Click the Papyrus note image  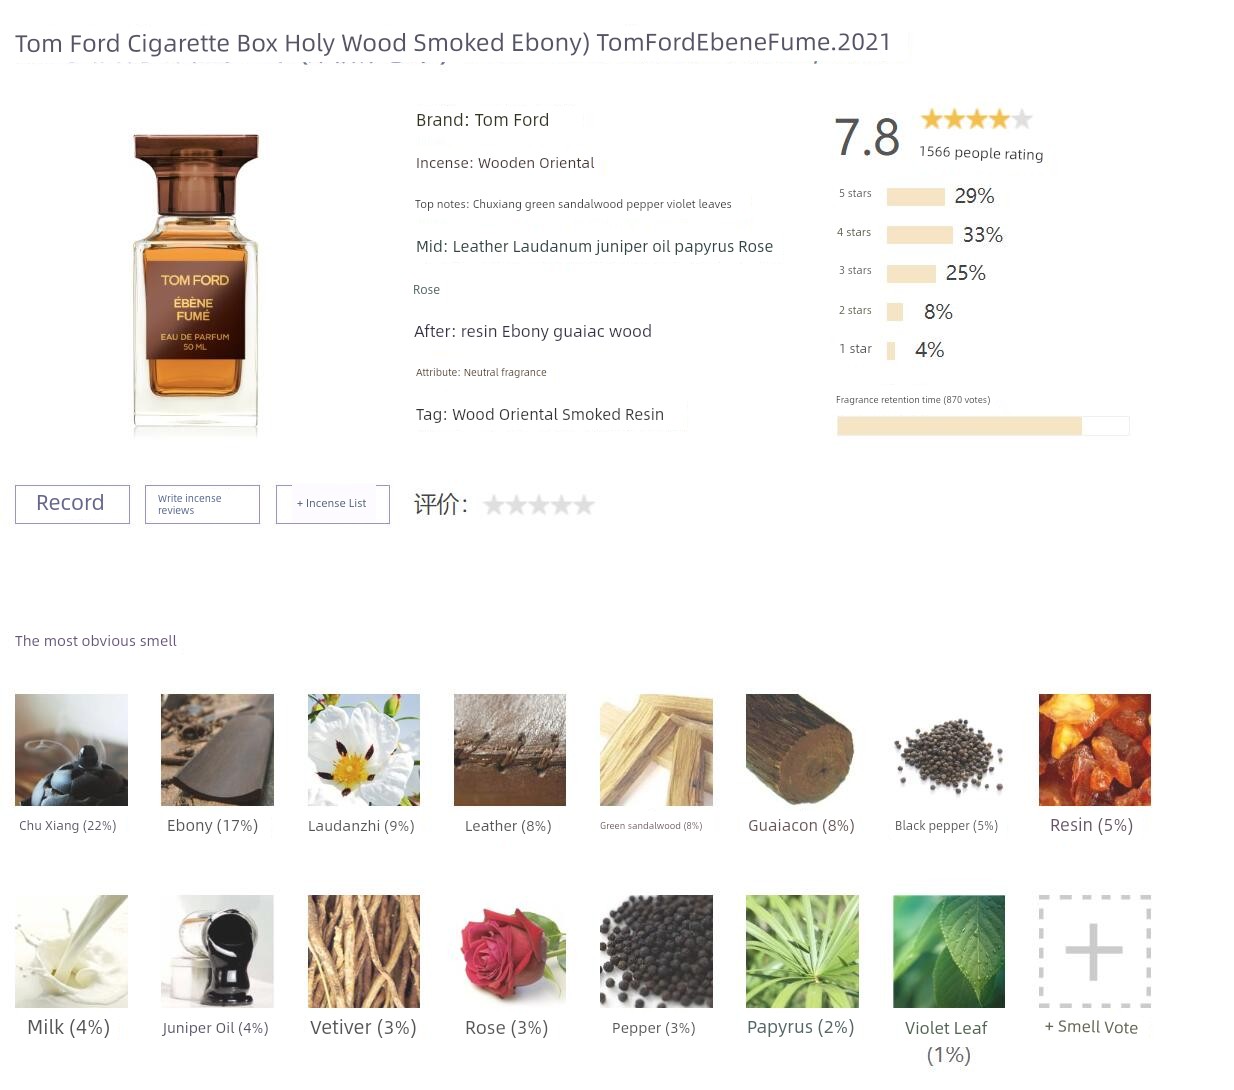(802, 951)
